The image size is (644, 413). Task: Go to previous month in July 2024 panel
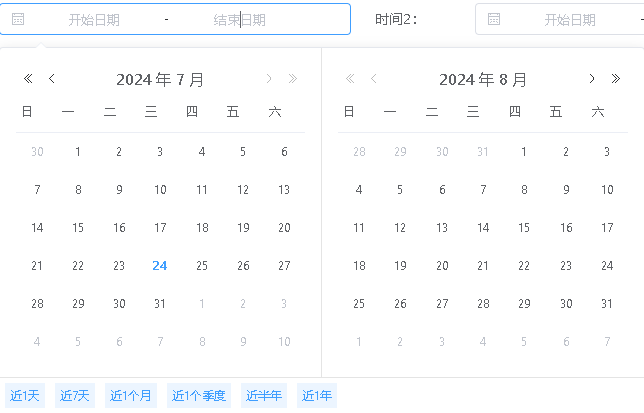[x=52, y=78]
